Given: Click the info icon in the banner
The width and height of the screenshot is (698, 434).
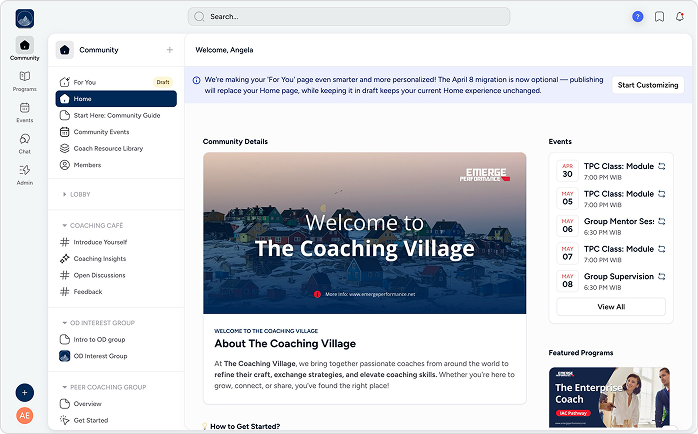Looking at the screenshot, I should pos(196,80).
